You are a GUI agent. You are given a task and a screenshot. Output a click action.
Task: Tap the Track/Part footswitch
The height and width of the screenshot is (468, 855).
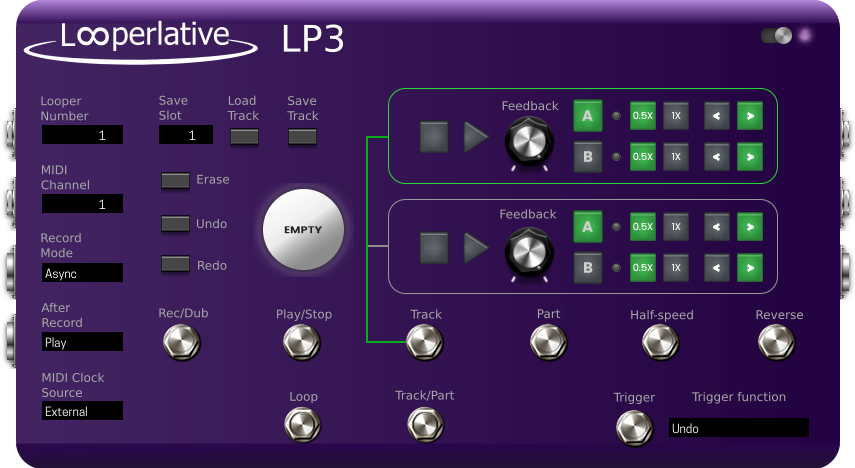click(x=425, y=425)
